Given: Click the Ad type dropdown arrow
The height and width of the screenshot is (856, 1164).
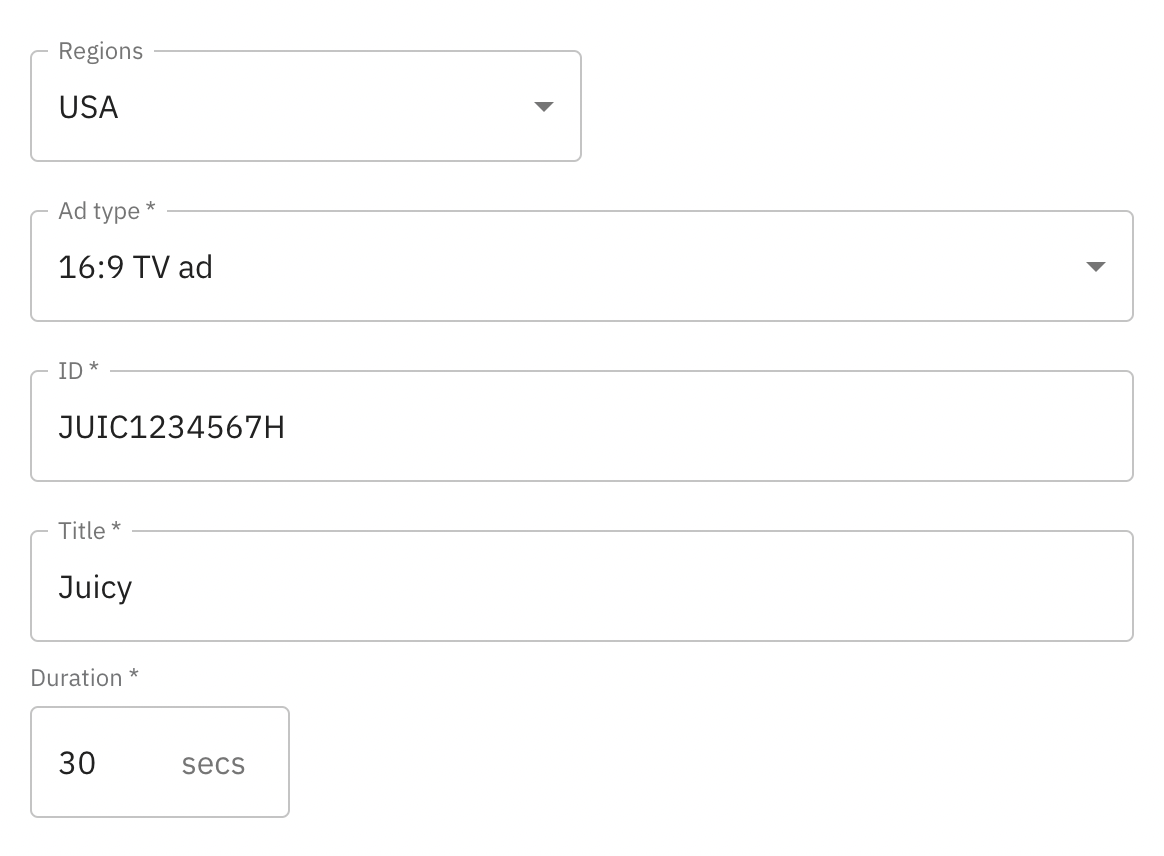Looking at the screenshot, I should (1096, 267).
